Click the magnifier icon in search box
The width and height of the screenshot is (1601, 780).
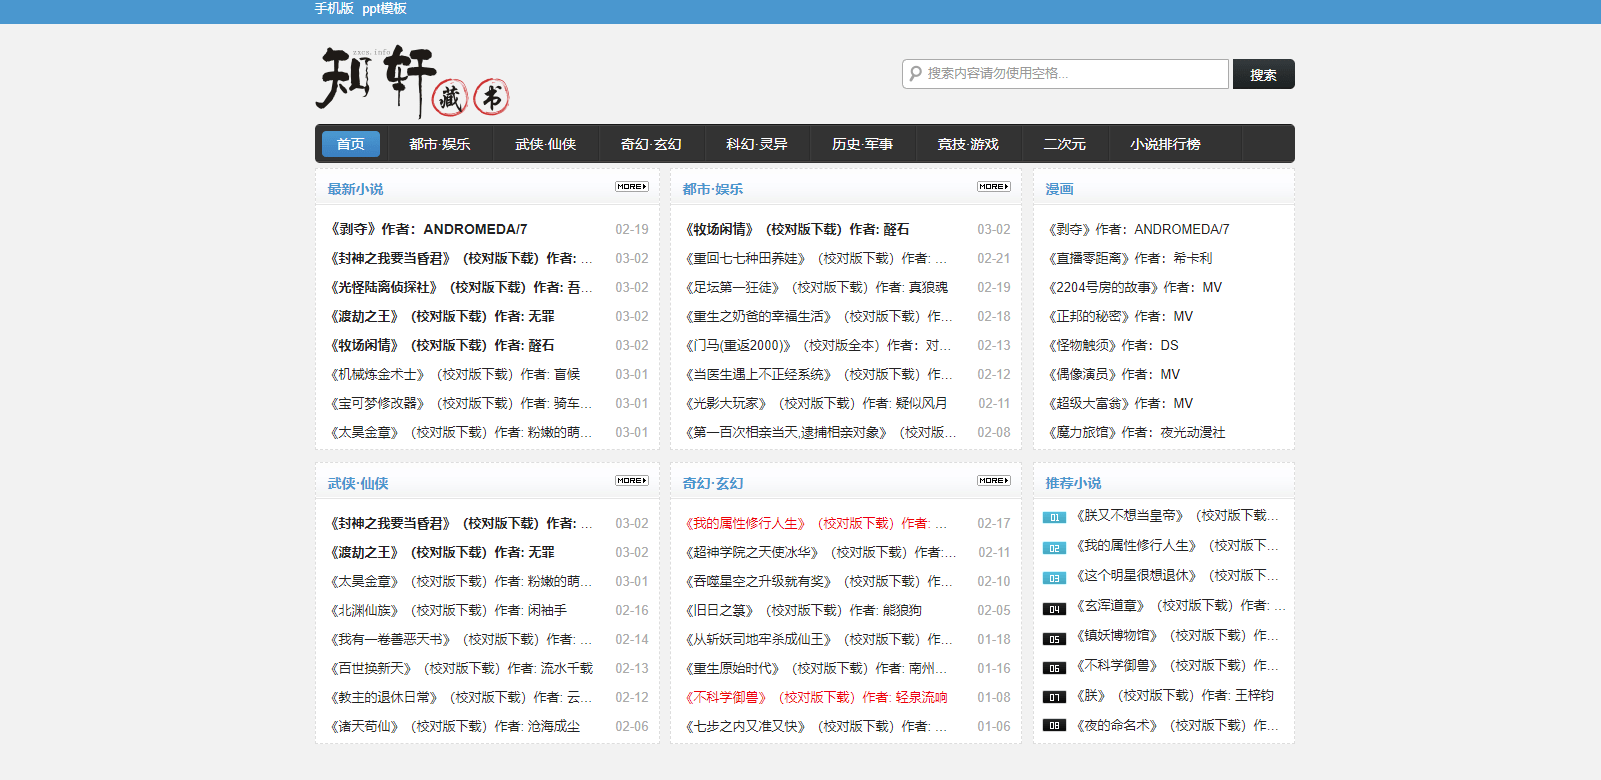click(x=915, y=74)
